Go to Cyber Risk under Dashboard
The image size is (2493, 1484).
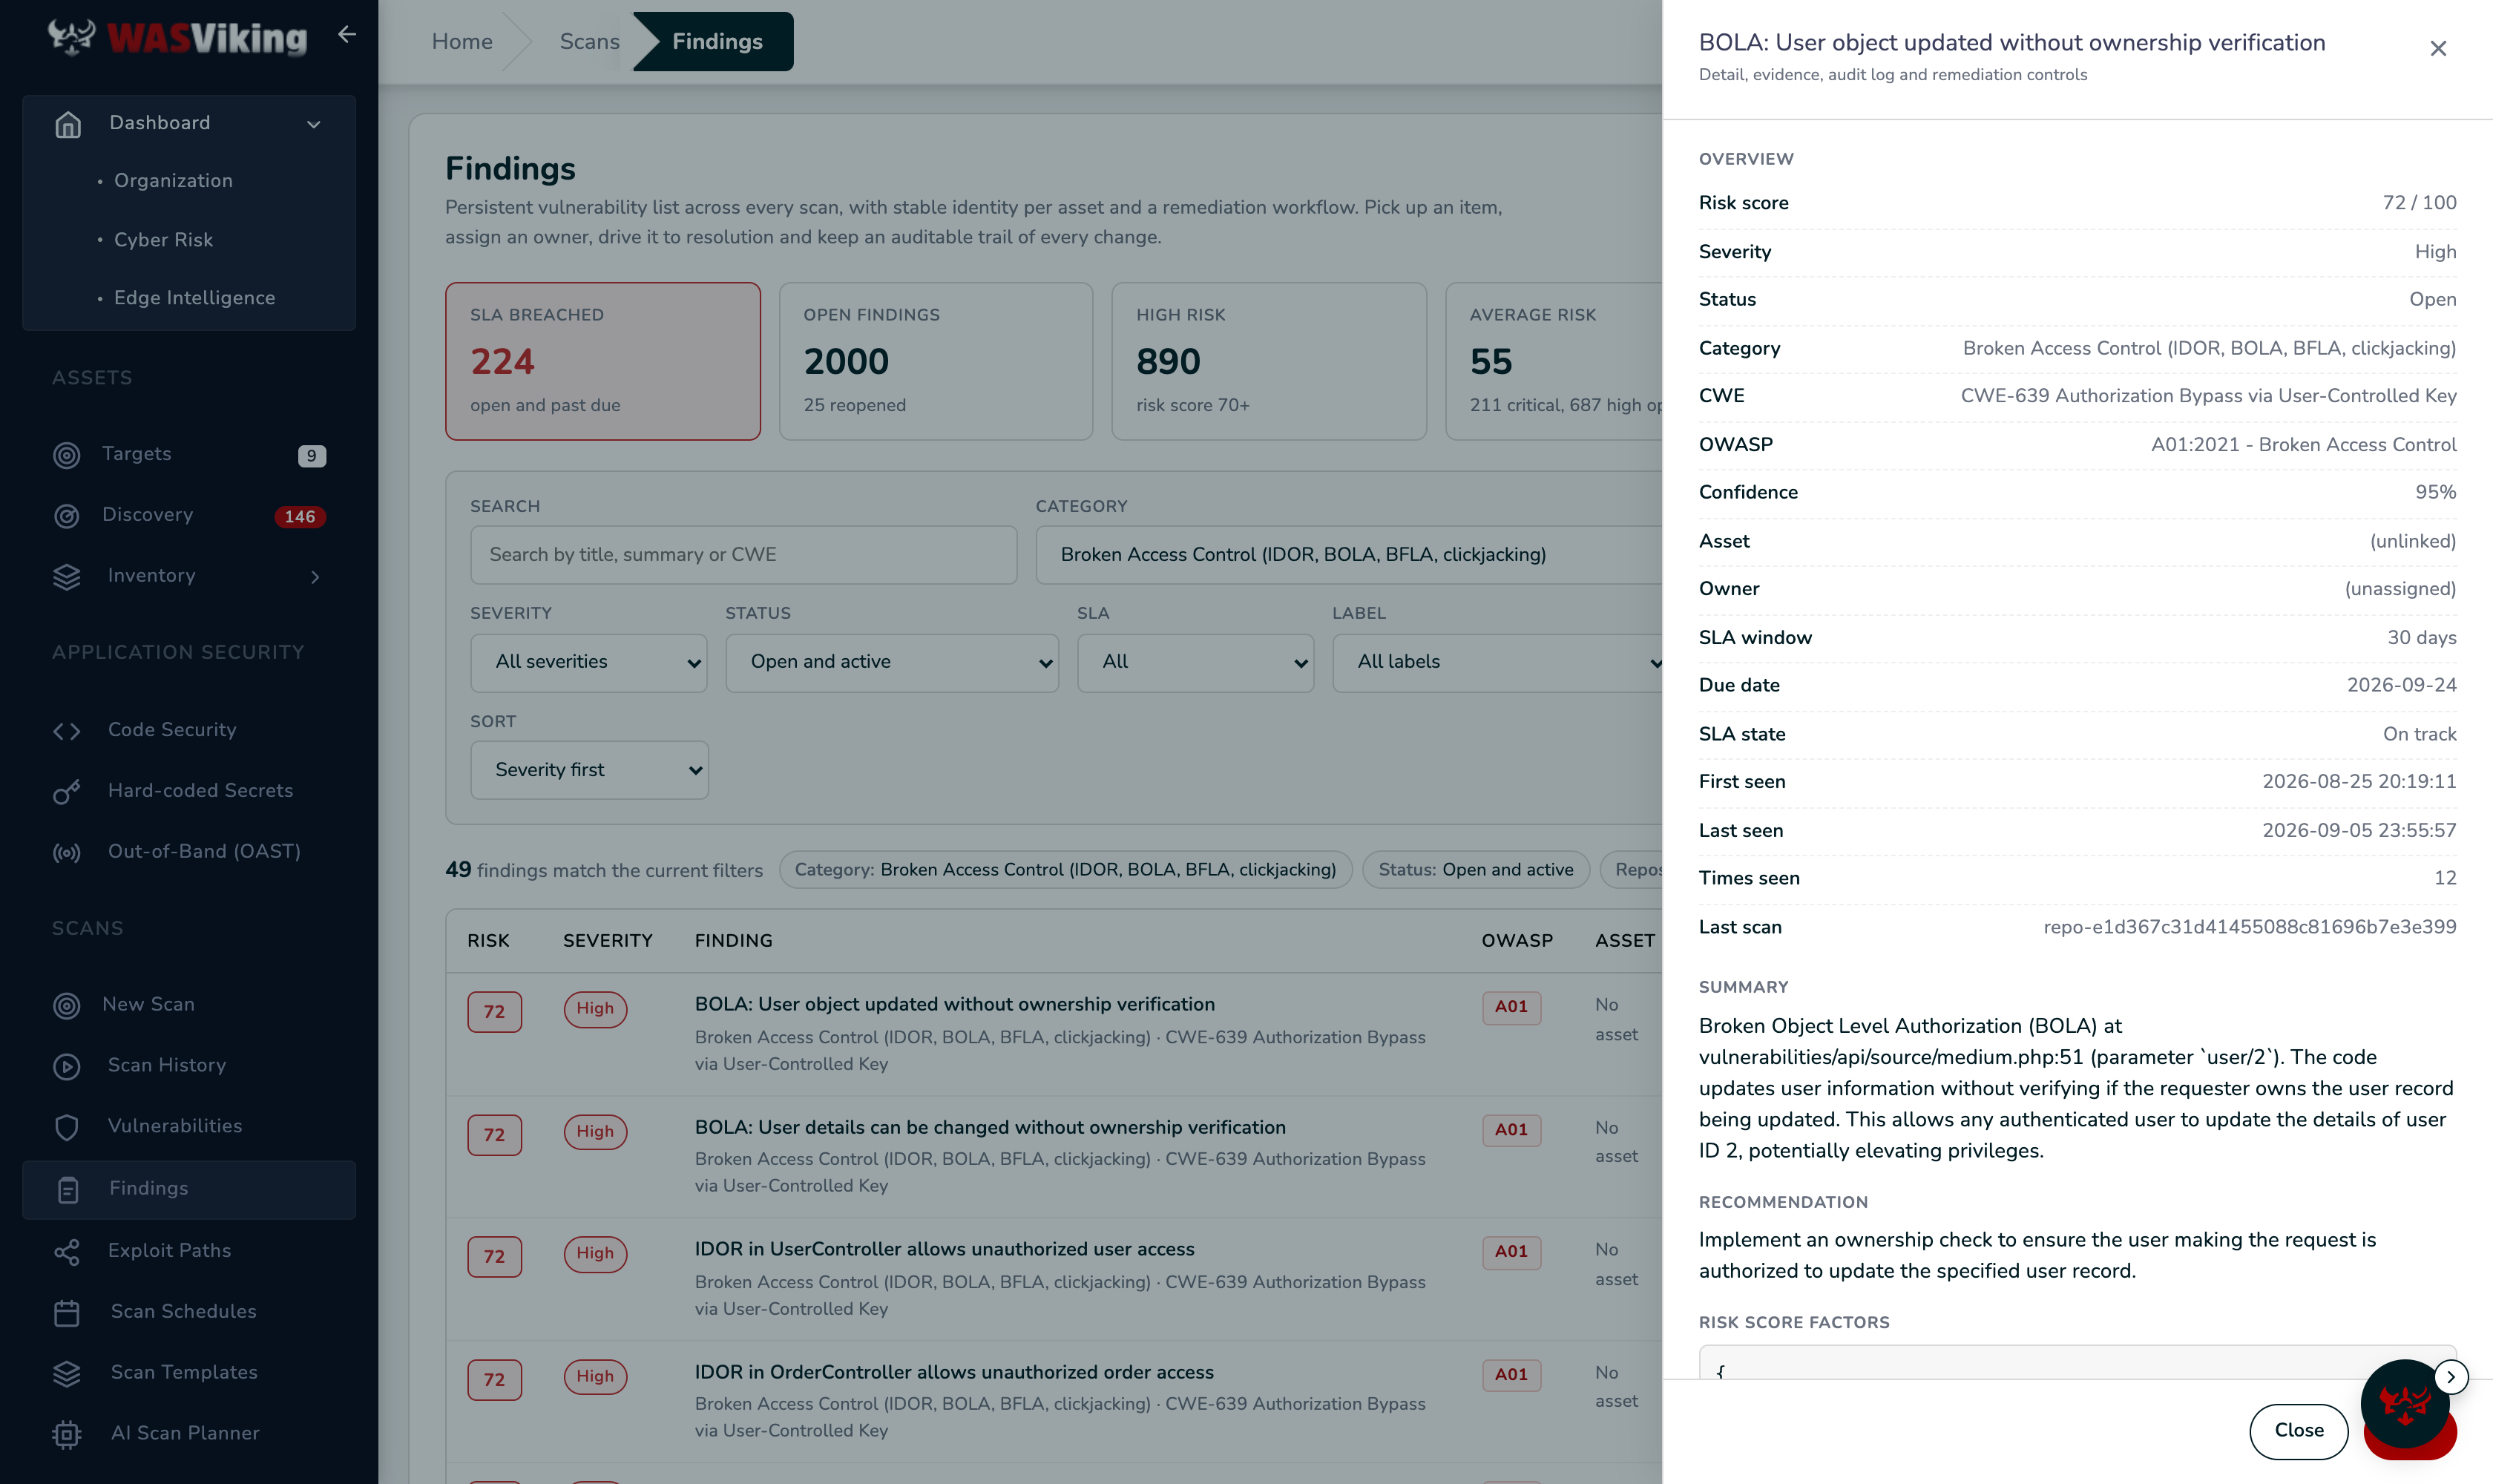coord(163,240)
